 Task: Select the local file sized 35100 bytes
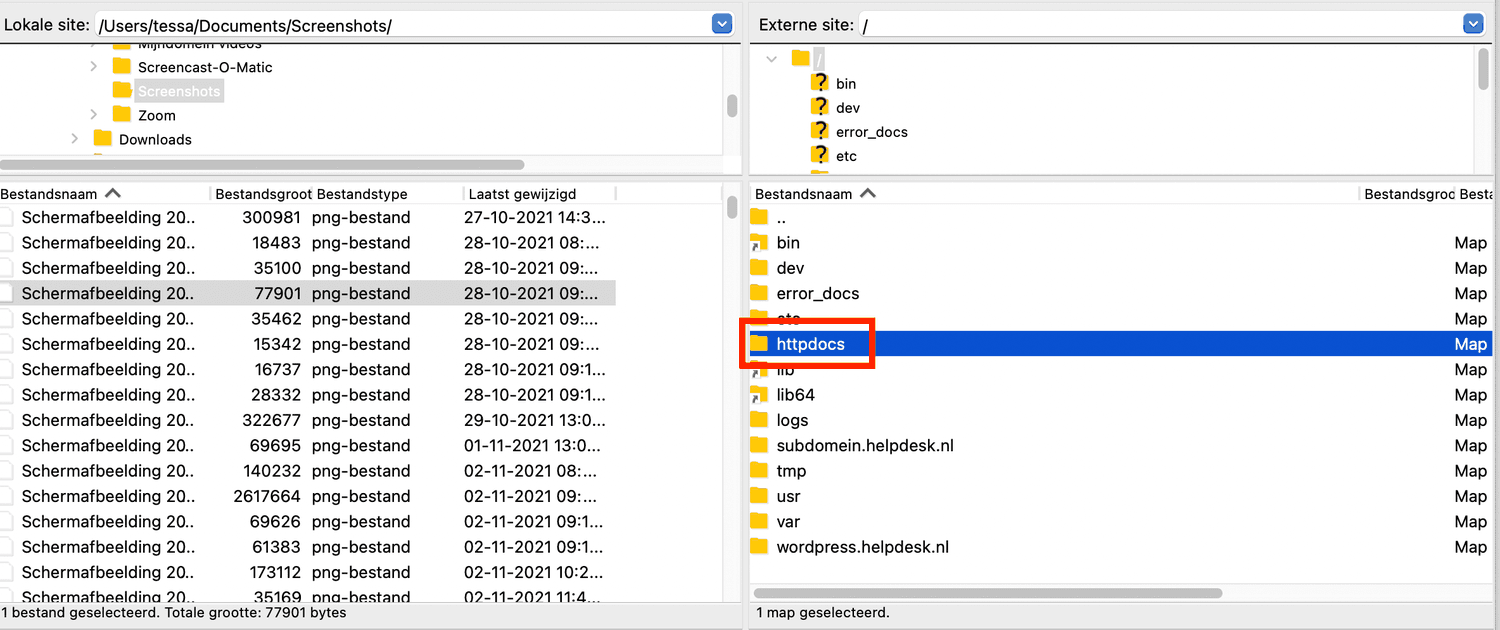[x=308, y=268]
